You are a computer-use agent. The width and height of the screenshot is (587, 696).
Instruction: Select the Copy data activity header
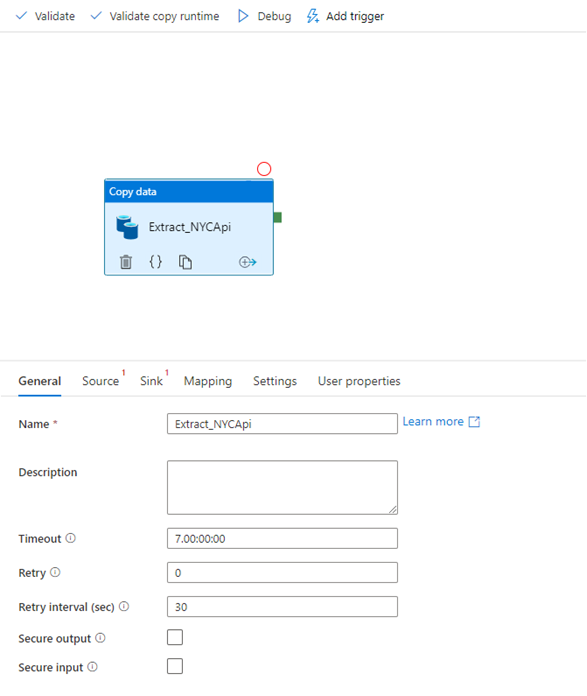[189, 192]
